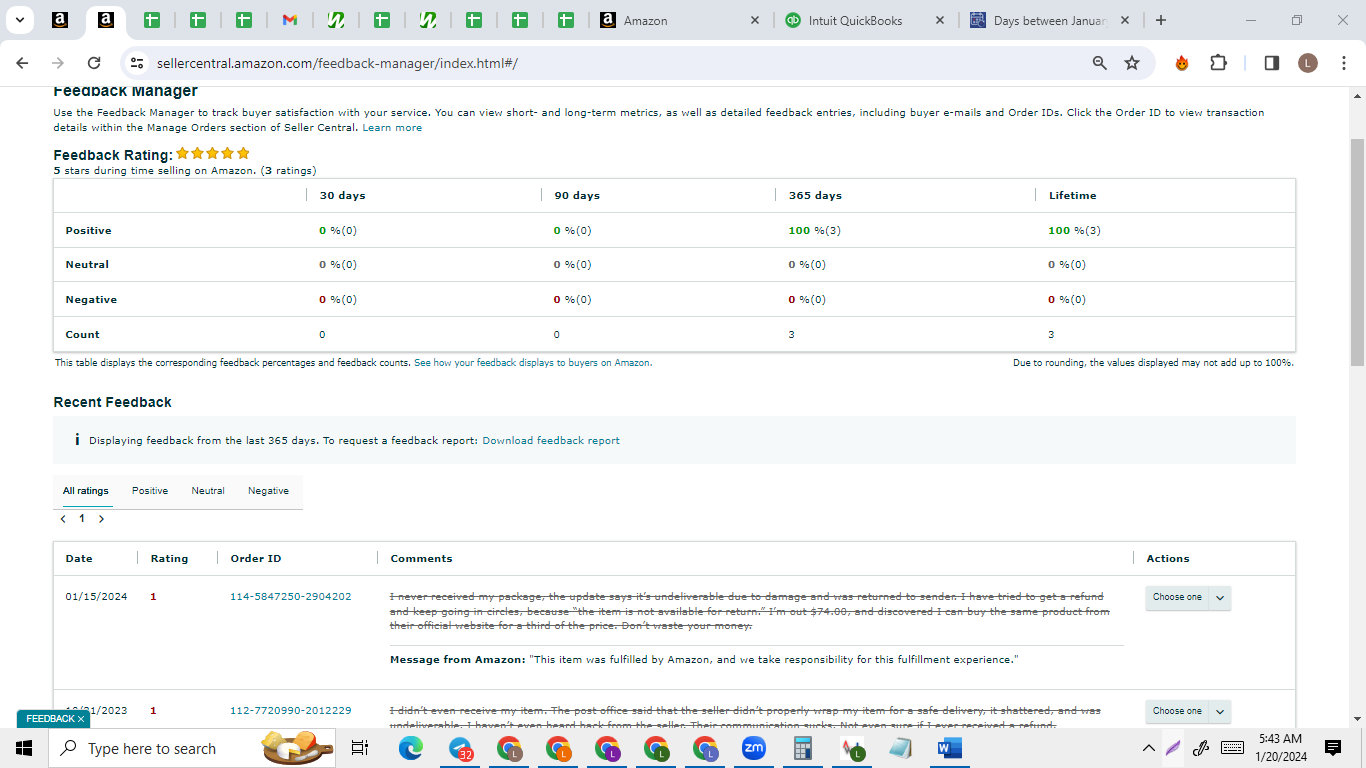
Task: Select the Negative feedback tab
Action: tap(268, 491)
